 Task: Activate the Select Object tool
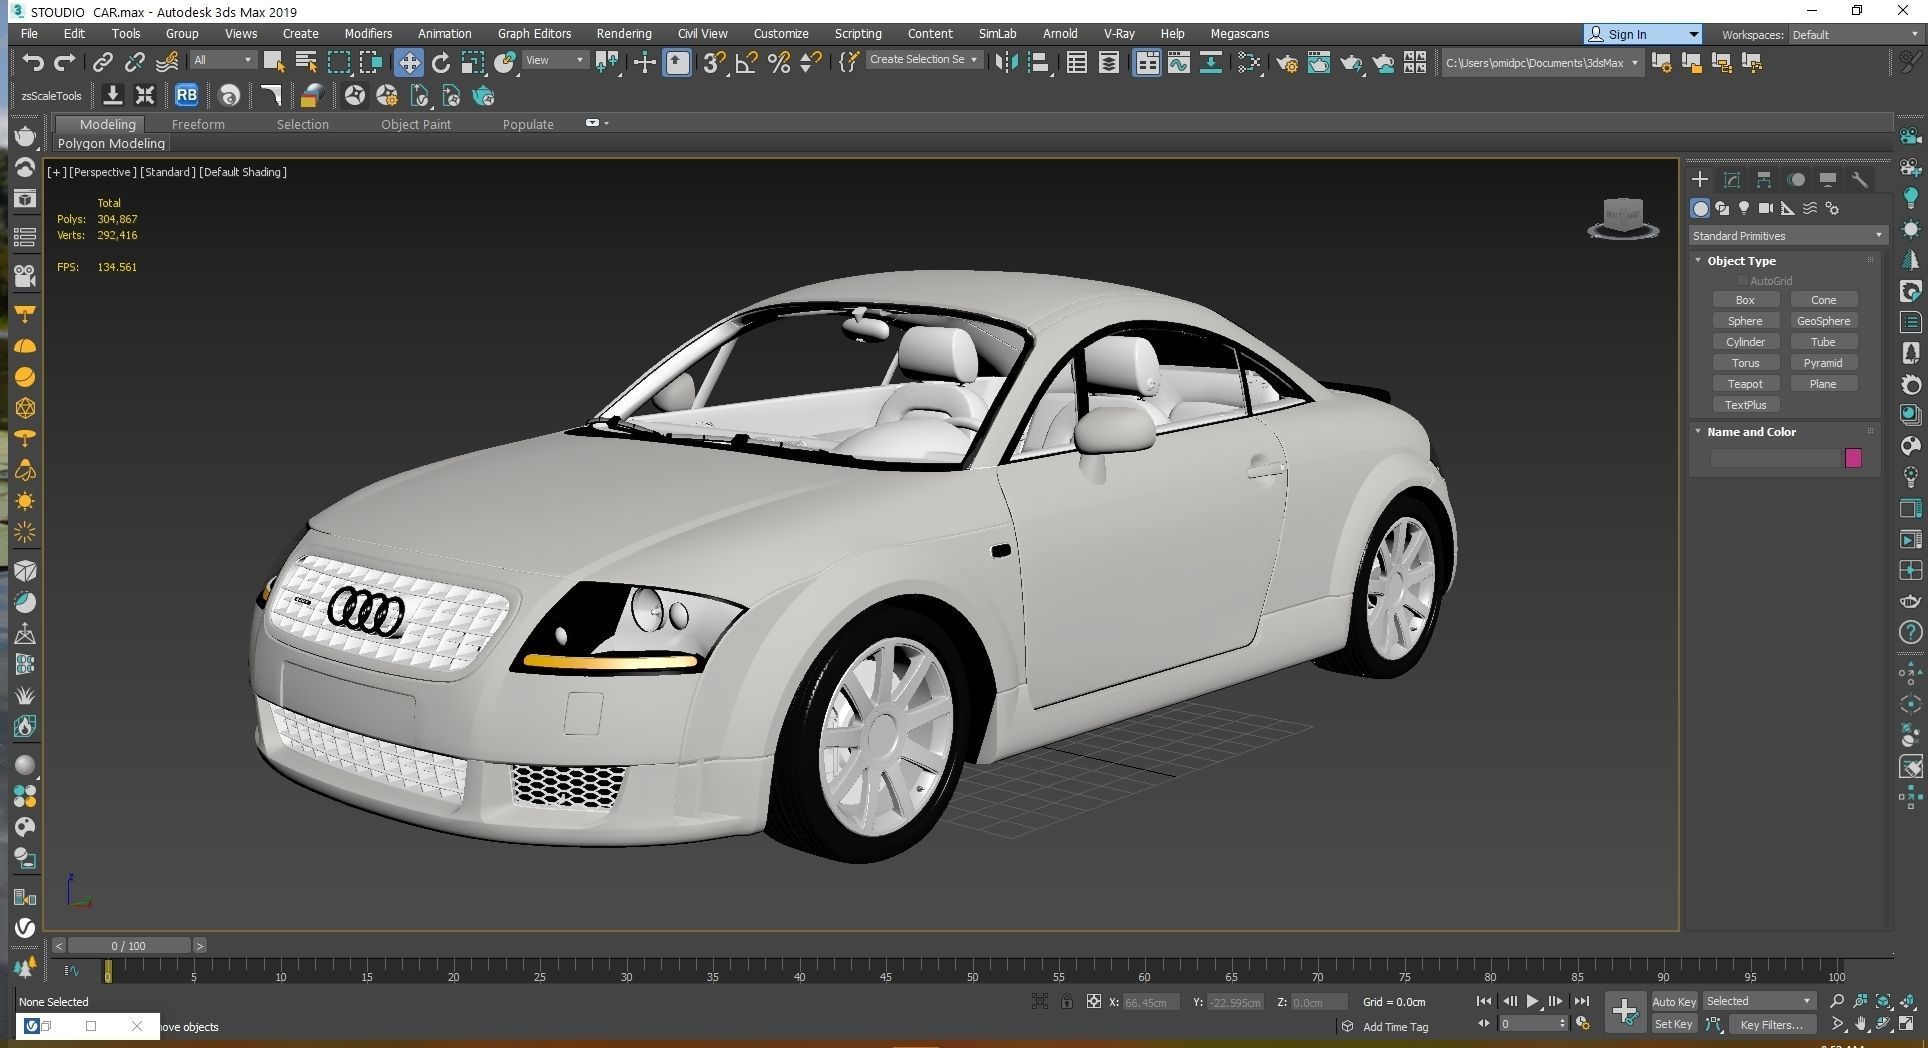pos(274,62)
